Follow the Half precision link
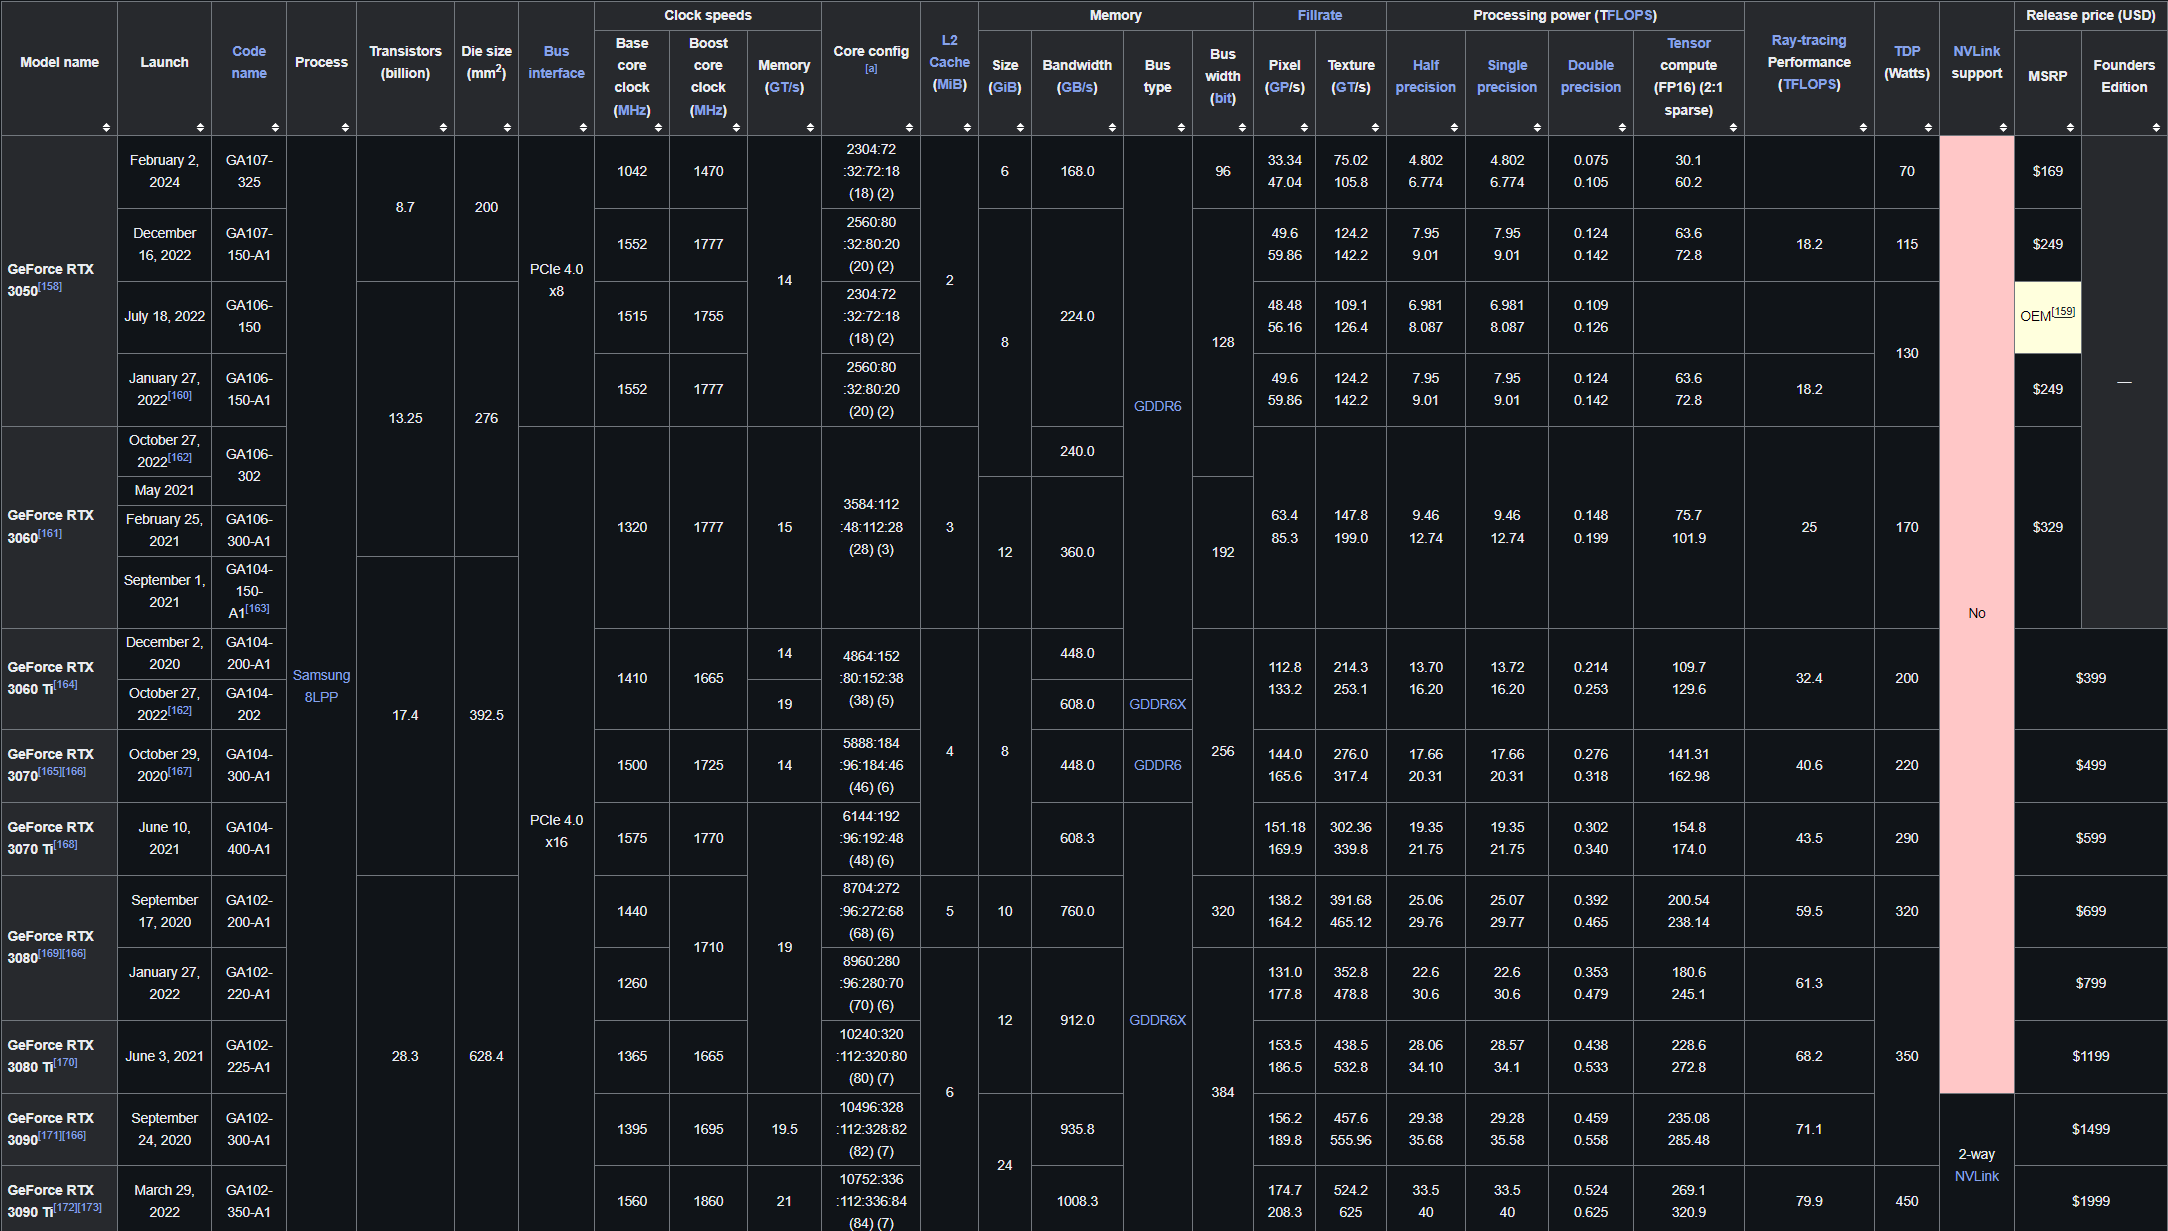2168x1231 pixels. (1425, 76)
